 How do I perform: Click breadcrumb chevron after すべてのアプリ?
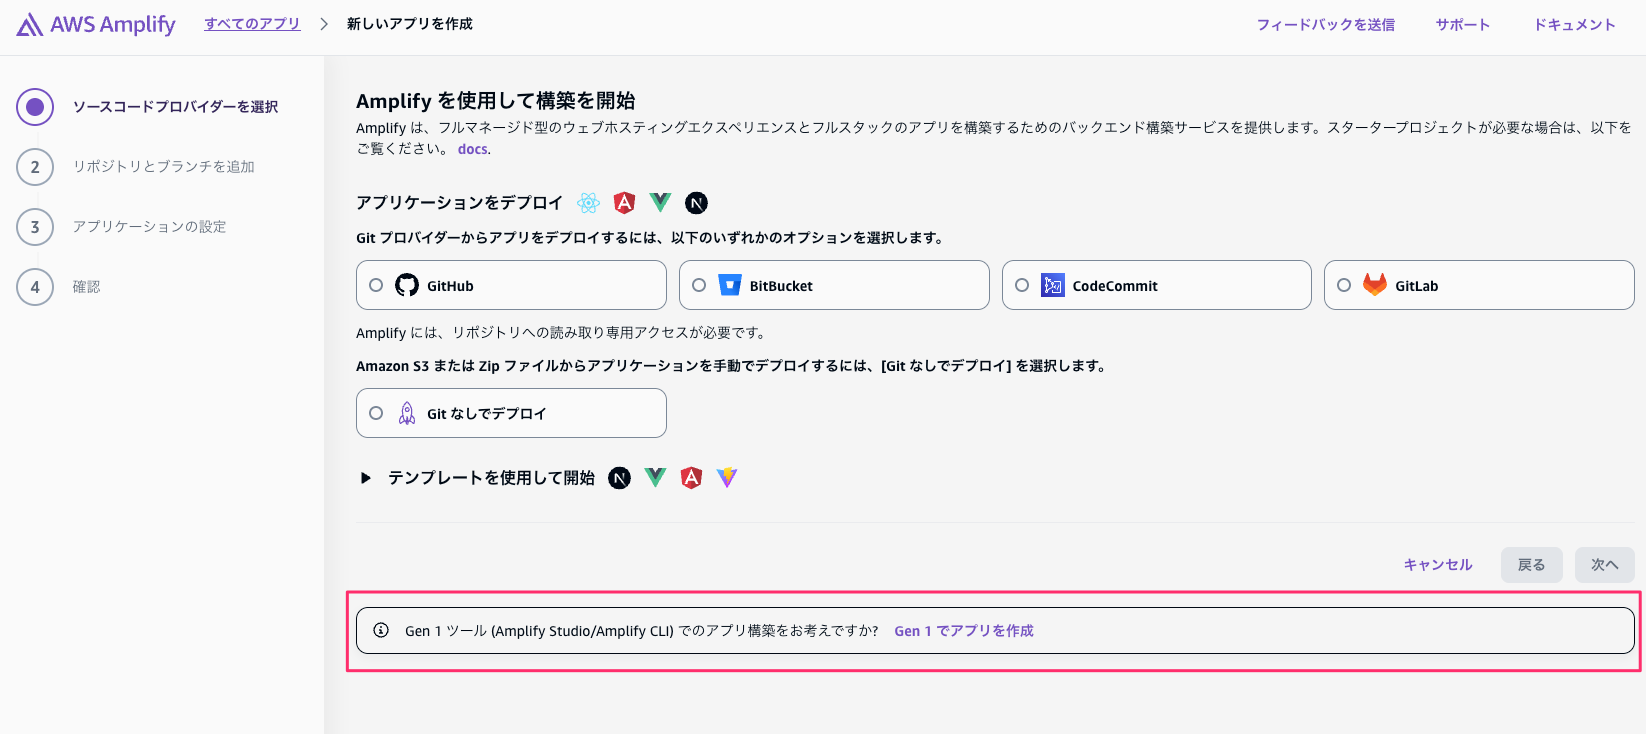tap(324, 24)
